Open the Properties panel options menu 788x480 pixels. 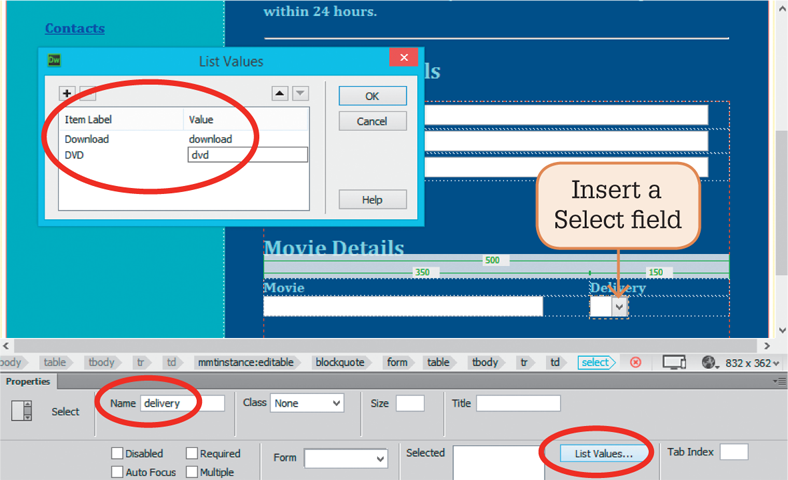[779, 381]
